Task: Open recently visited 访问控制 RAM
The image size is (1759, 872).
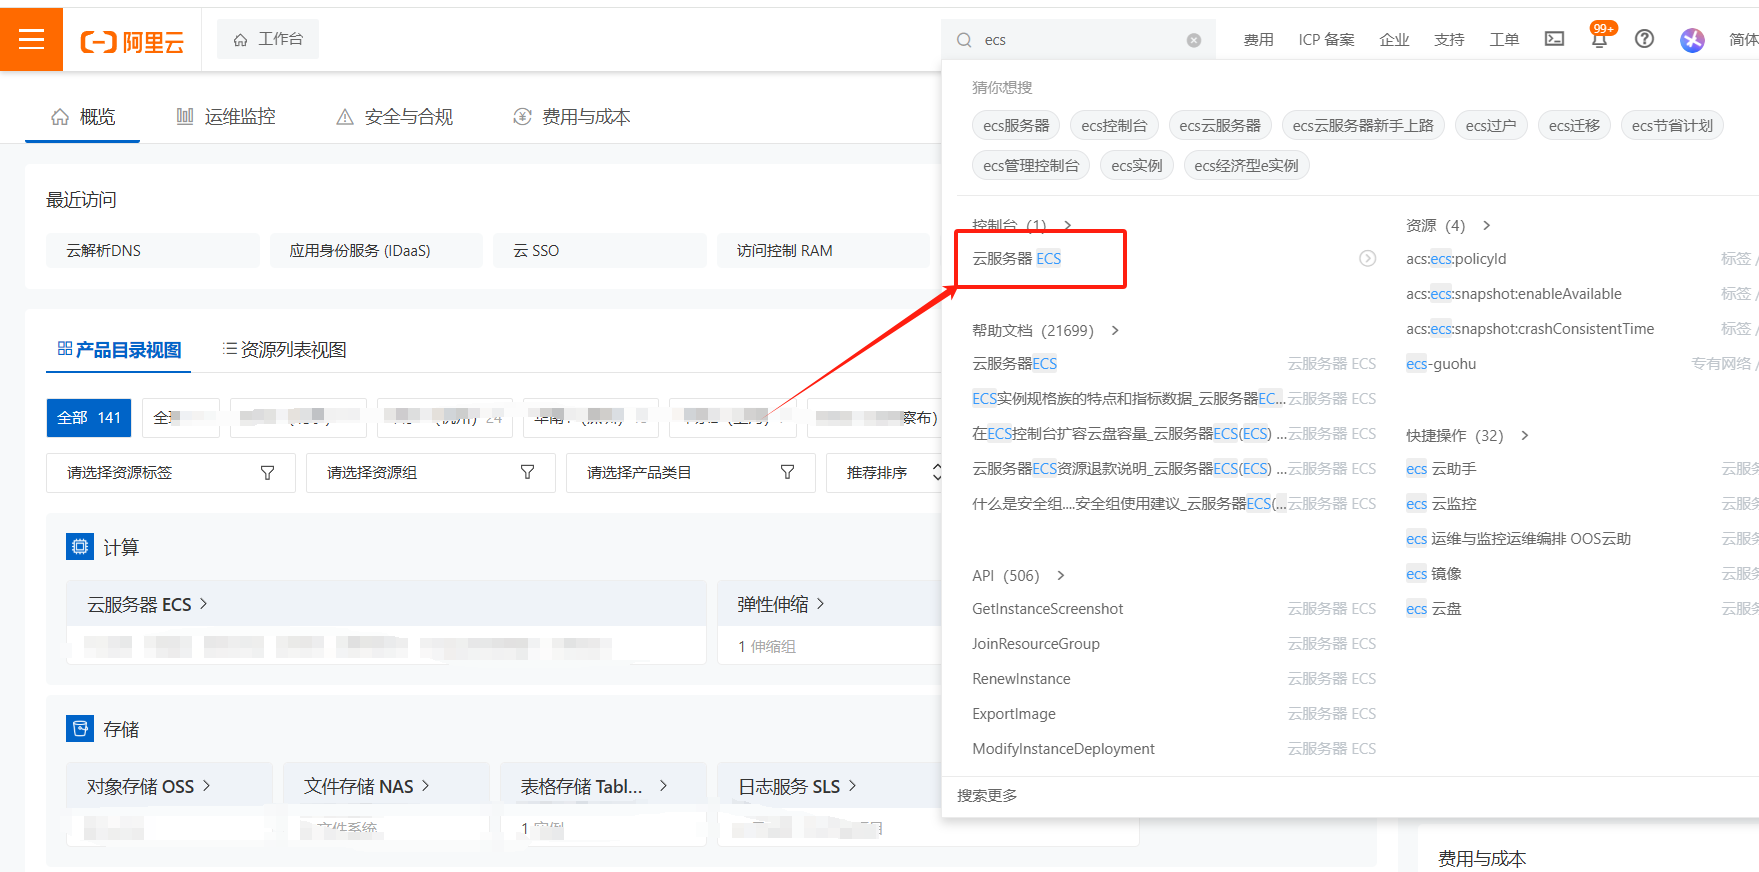Action: point(823,251)
